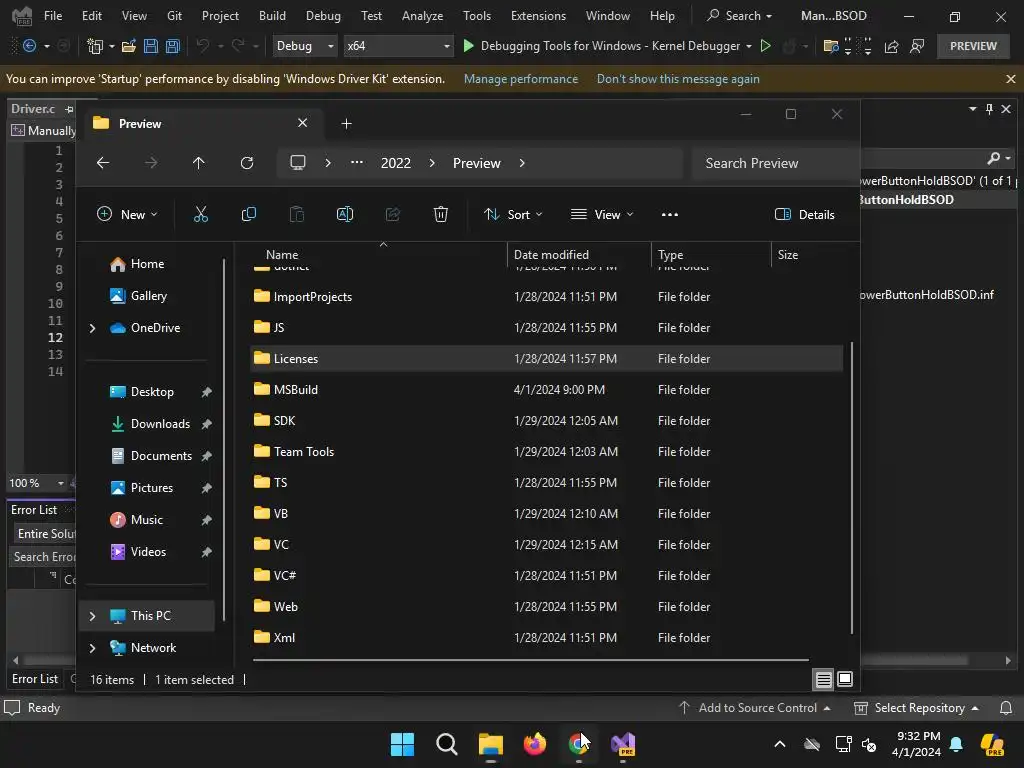The image size is (1024, 768).
Task: Open the Debug configuration dropdown
Action: tap(305, 46)
